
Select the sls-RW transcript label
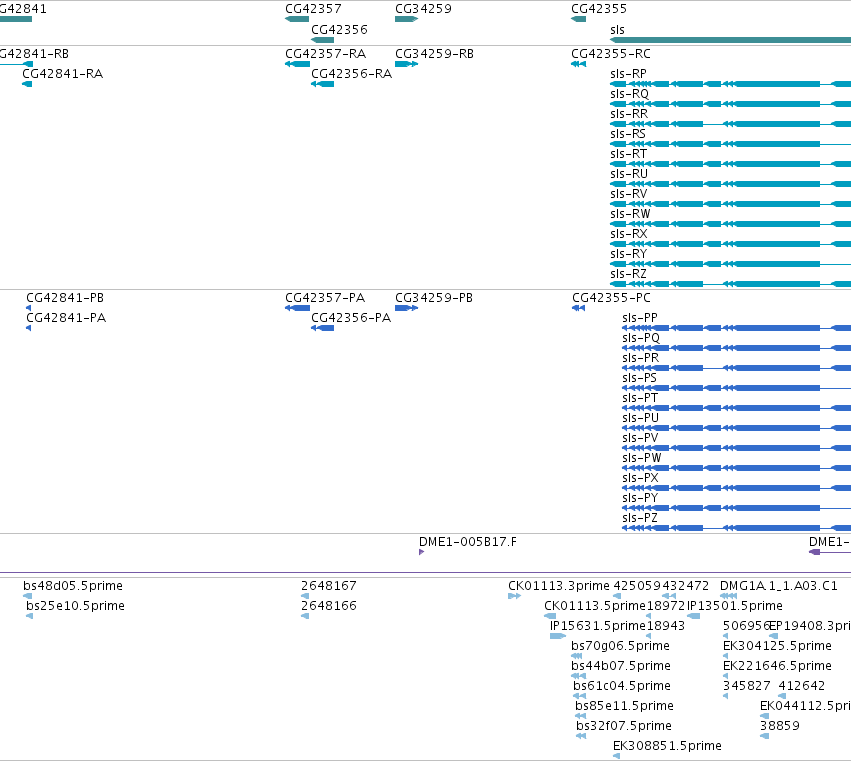pyautogui.click(x=630, y=214)
